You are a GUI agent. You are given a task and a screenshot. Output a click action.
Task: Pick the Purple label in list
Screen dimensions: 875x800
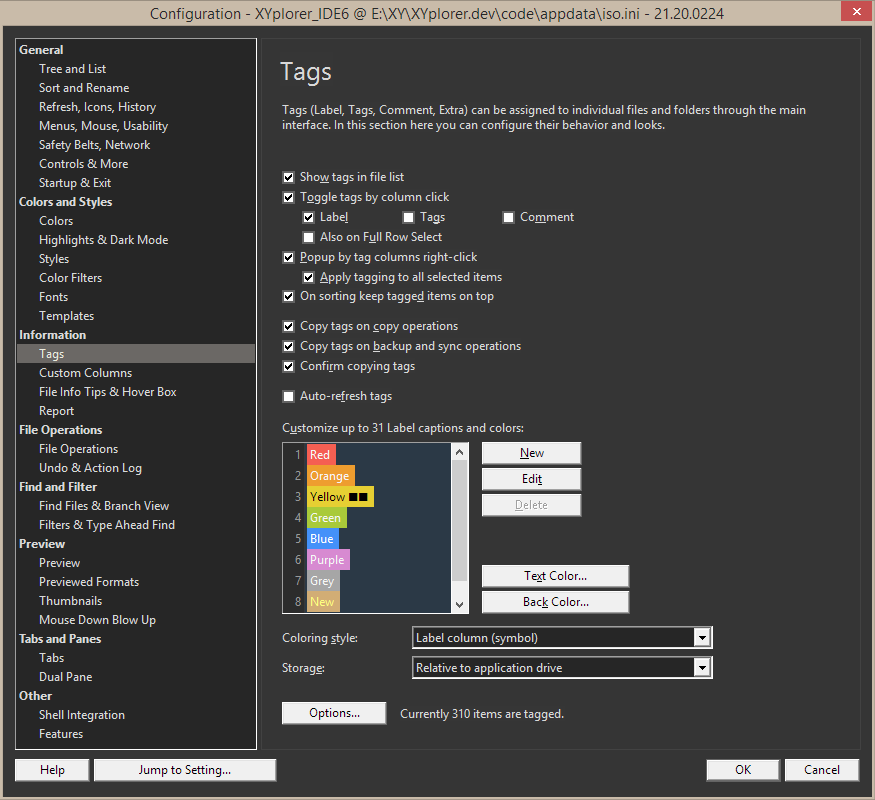[x=327, y=560]
